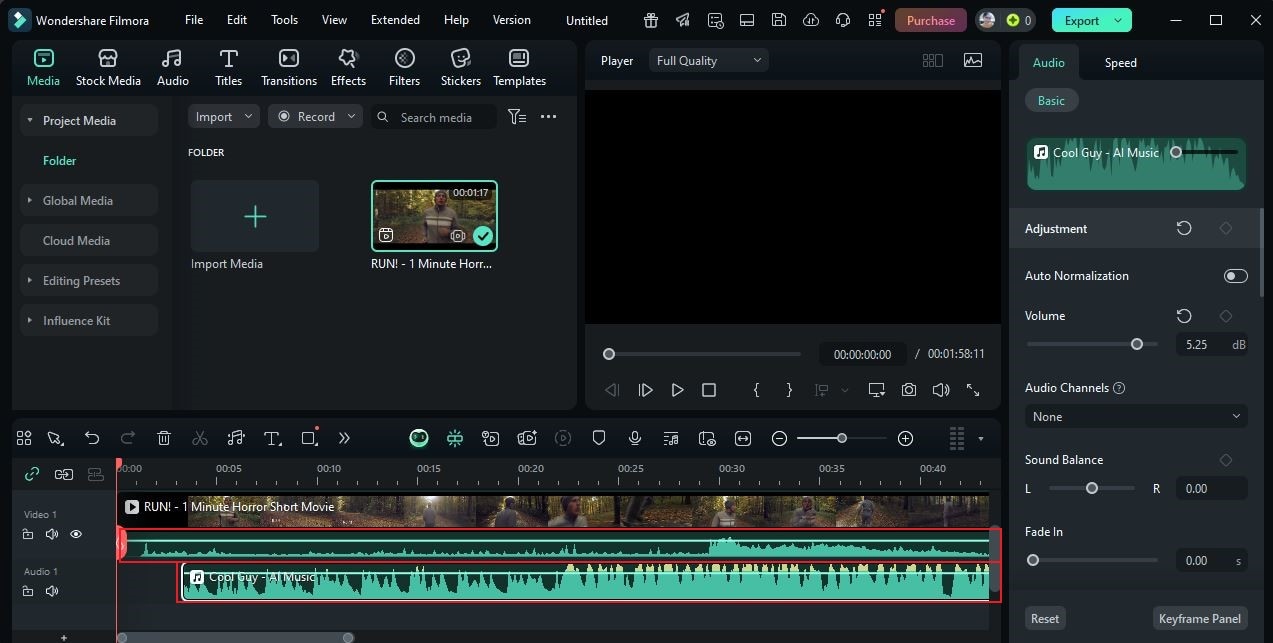
Task: Mute the Audio 1 track
Action: [52, 591]
